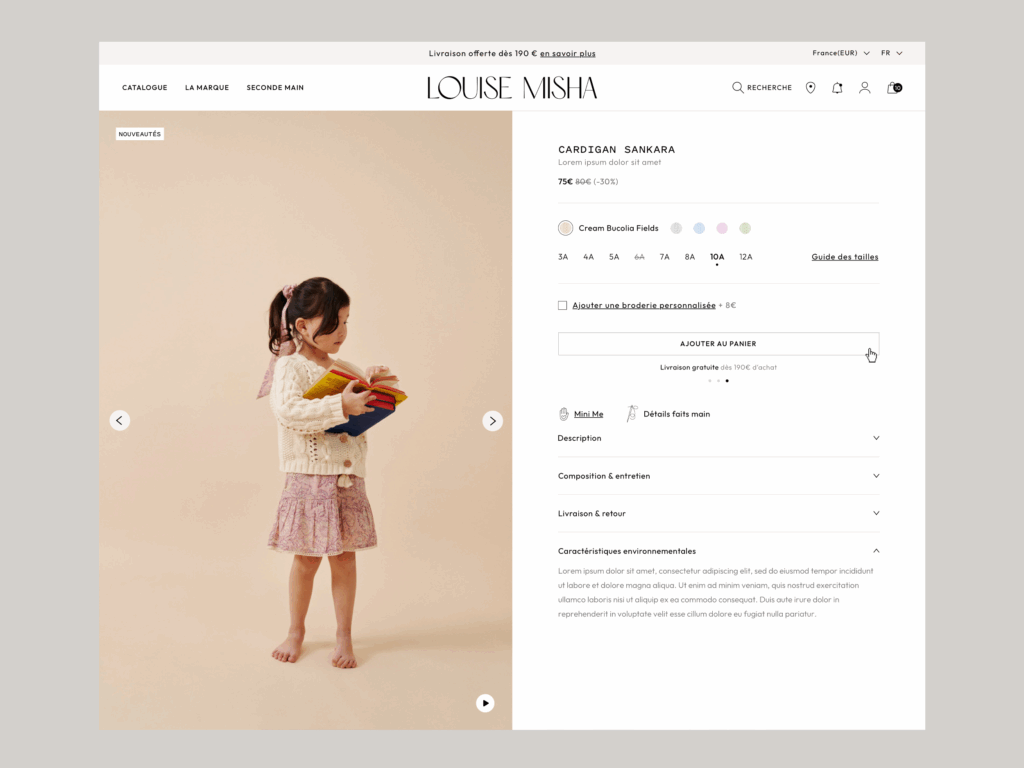Select size 12A
This screenshot has width=1024, height=768.
pyautogui.click(x=746, y=257)
